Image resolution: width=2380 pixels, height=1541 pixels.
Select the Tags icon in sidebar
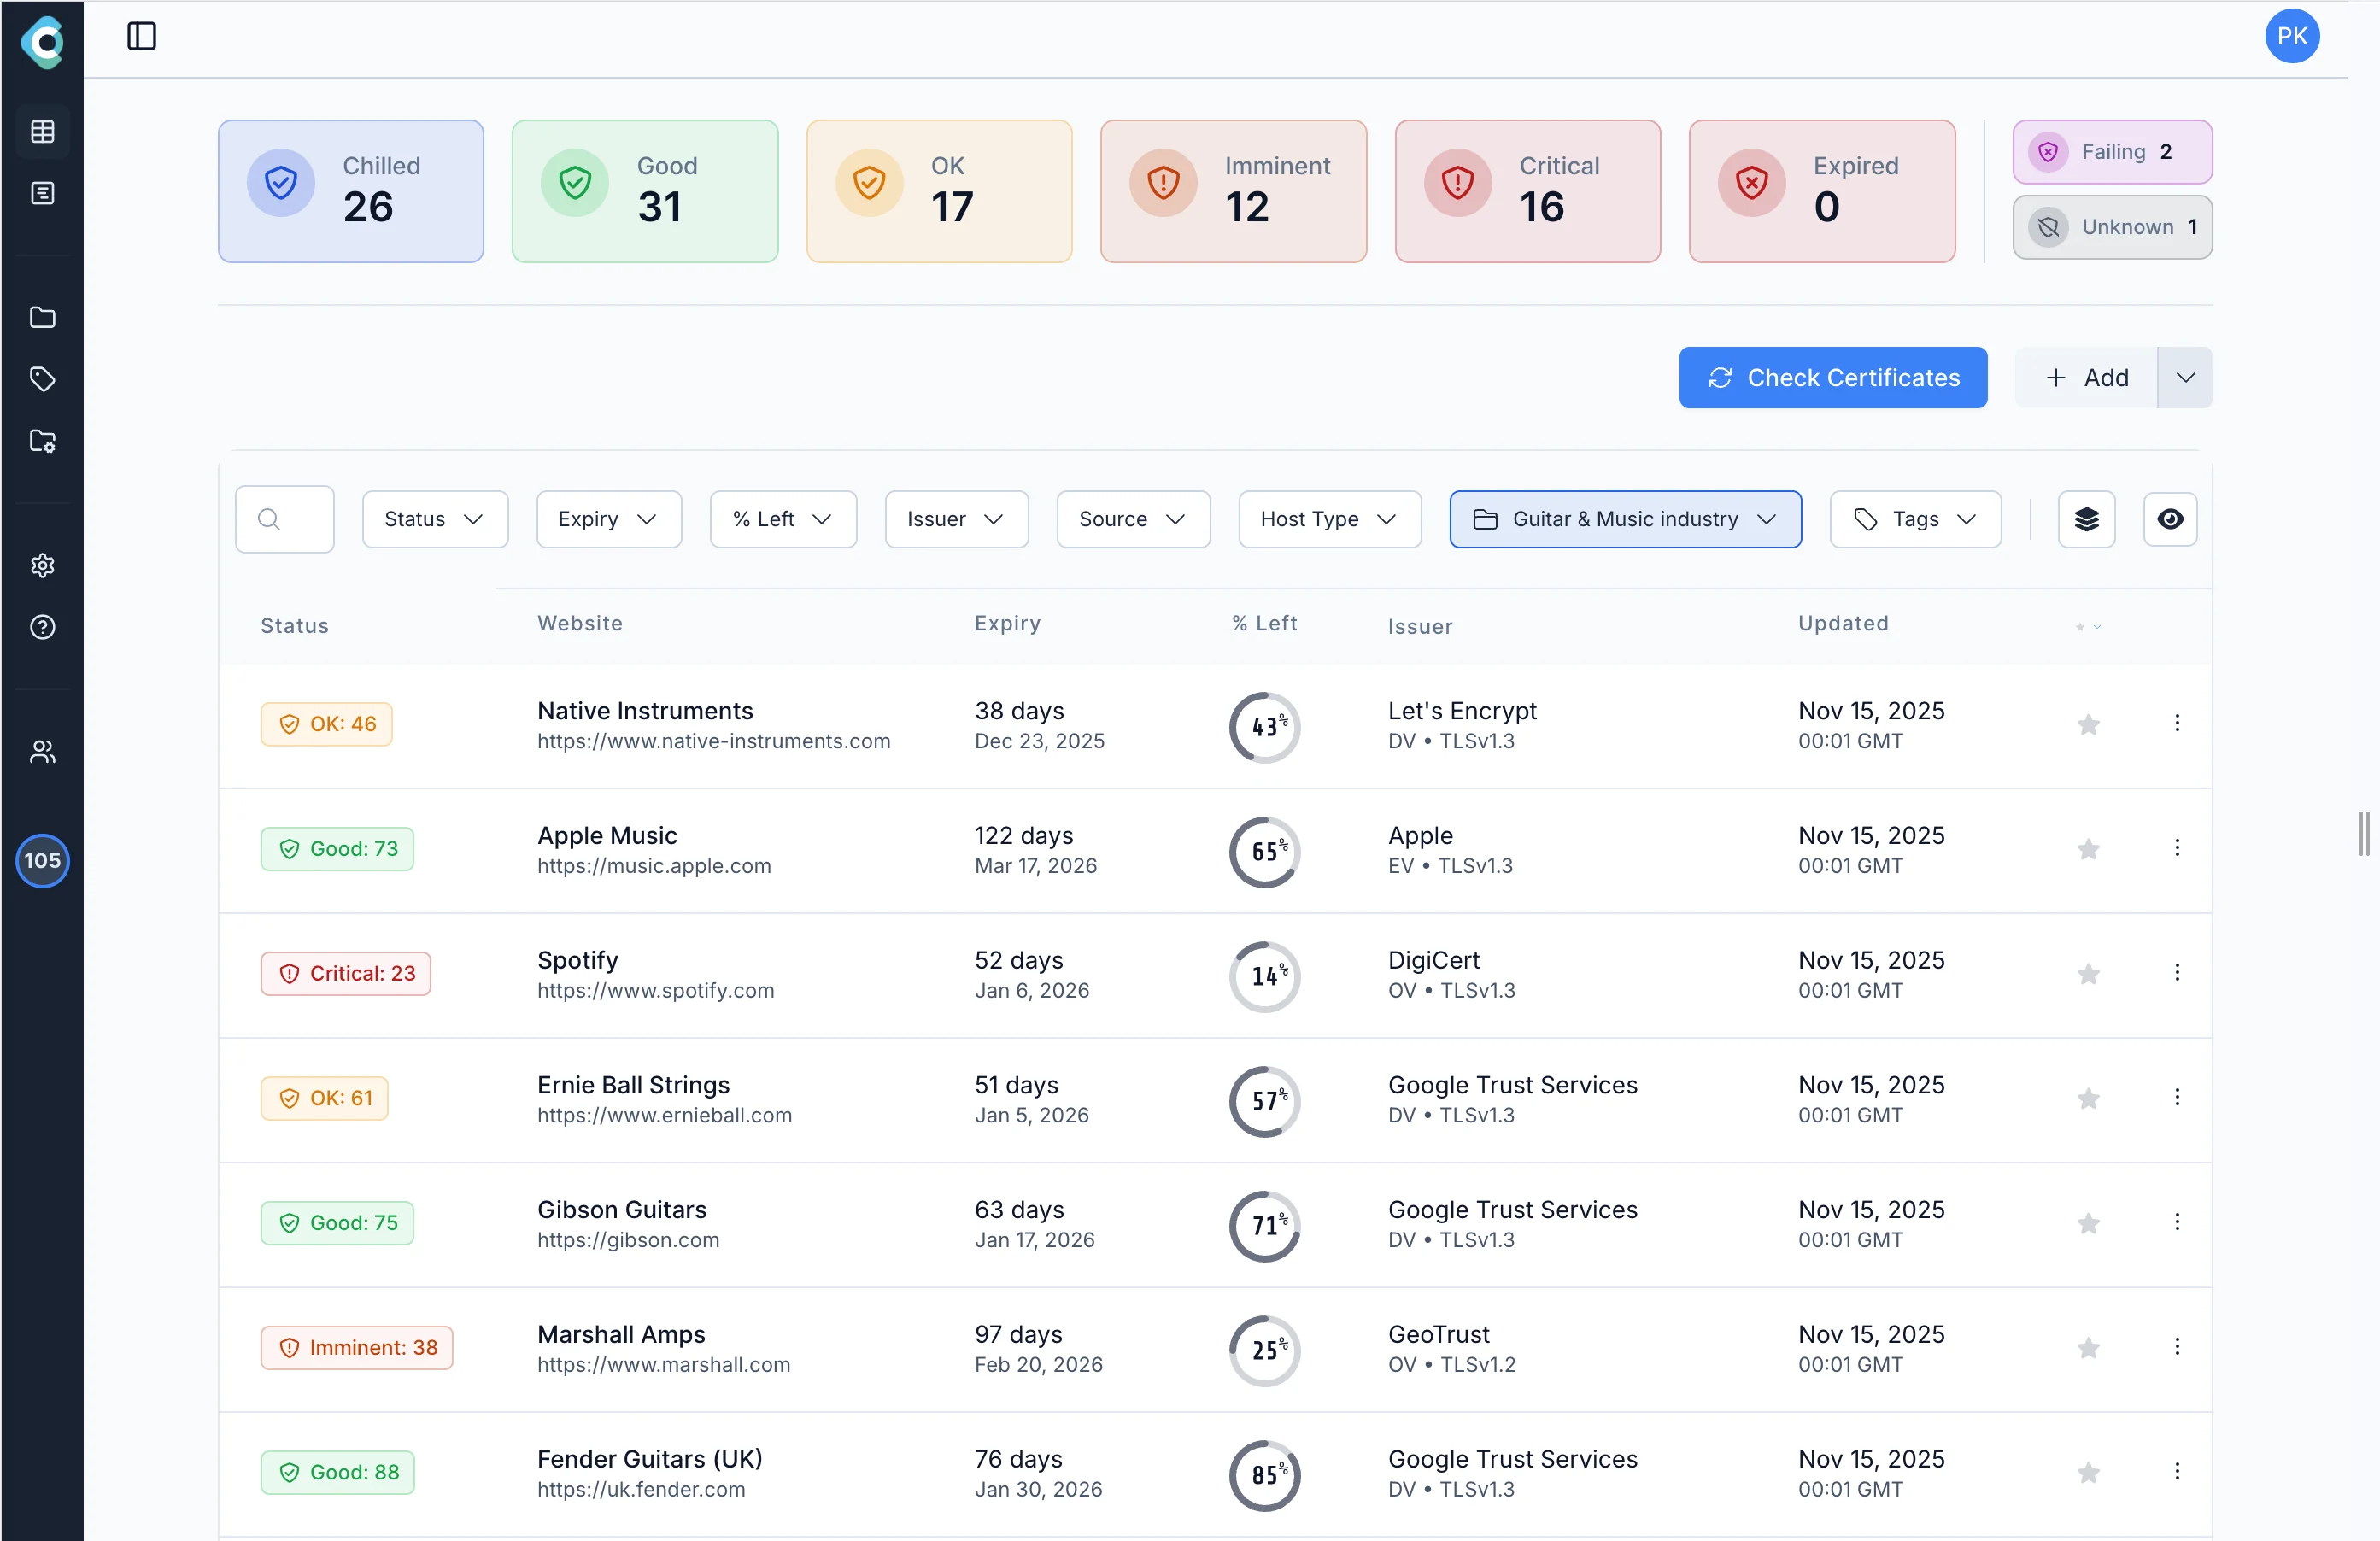click(42, 379)
